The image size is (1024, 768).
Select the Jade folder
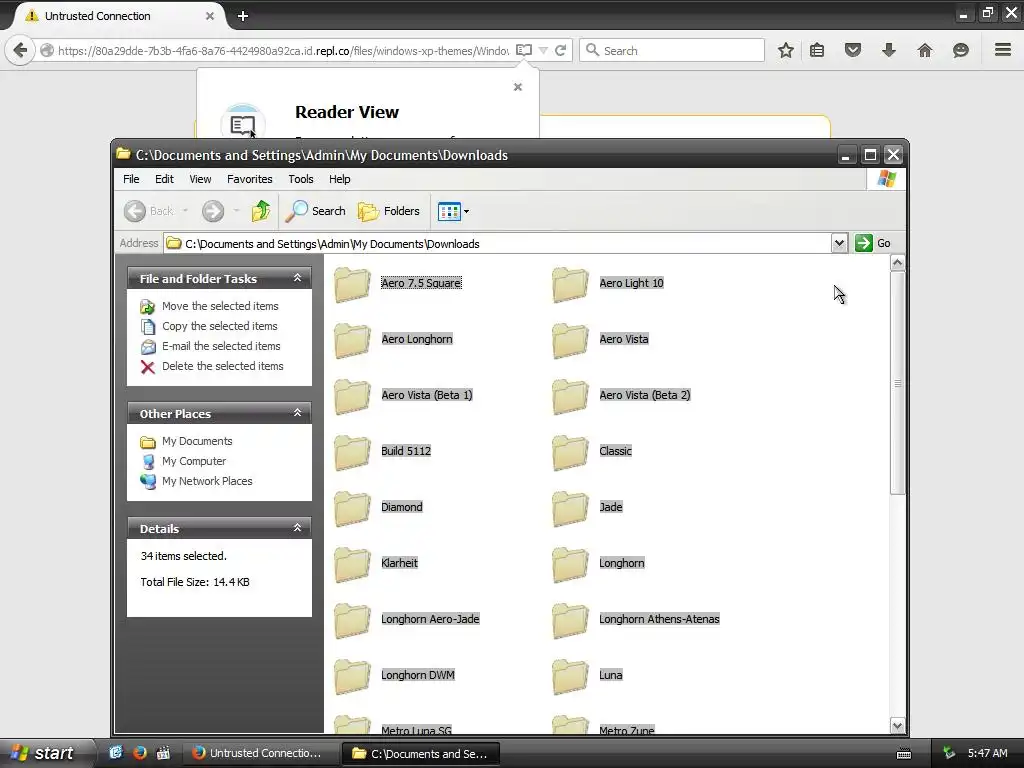[588, 508]
